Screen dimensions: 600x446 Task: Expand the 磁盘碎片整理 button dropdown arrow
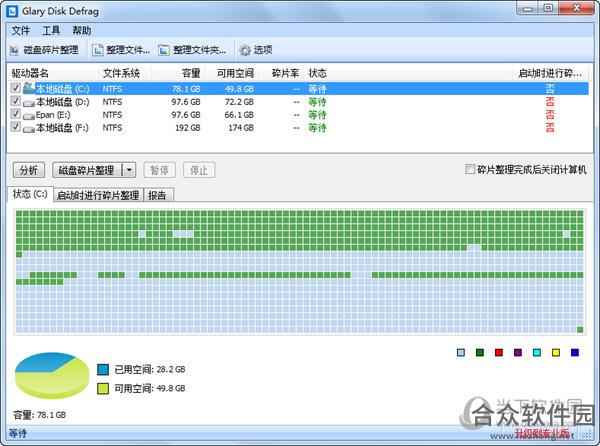129,170
